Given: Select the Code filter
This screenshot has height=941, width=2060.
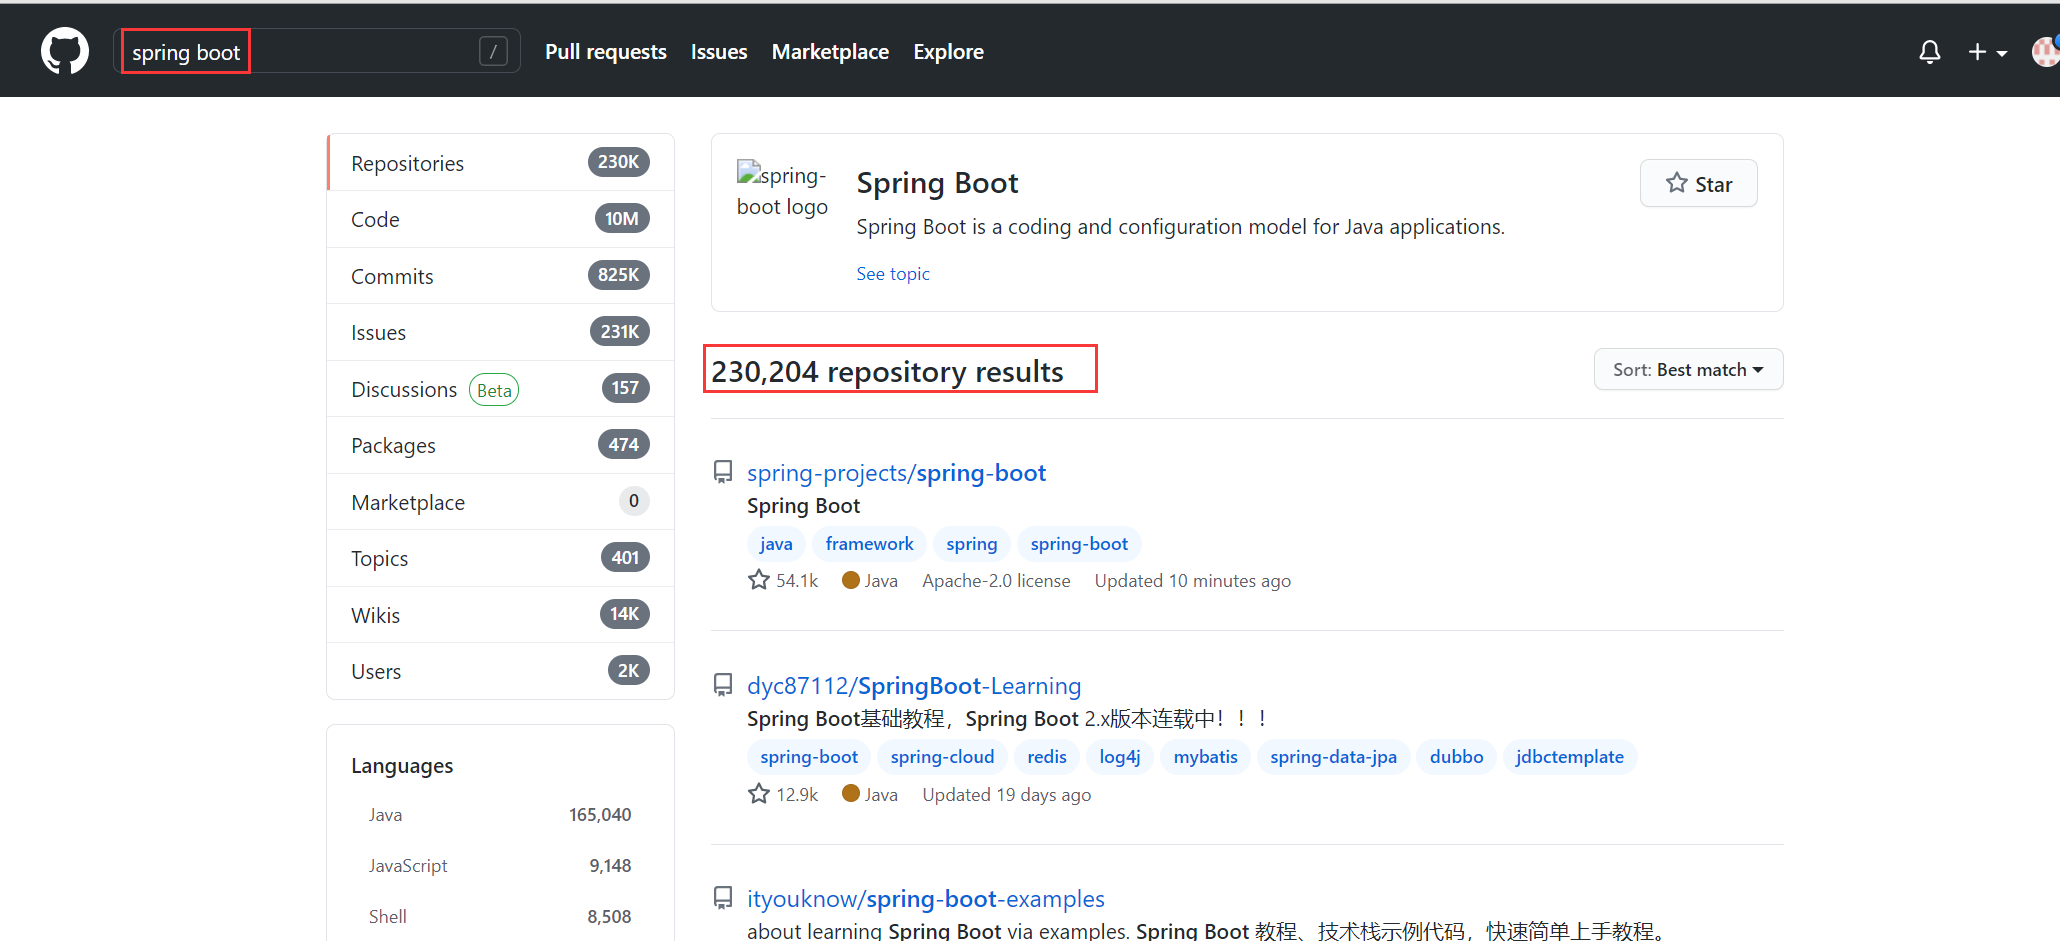Looking at the screenshot, I should point(500,219).
